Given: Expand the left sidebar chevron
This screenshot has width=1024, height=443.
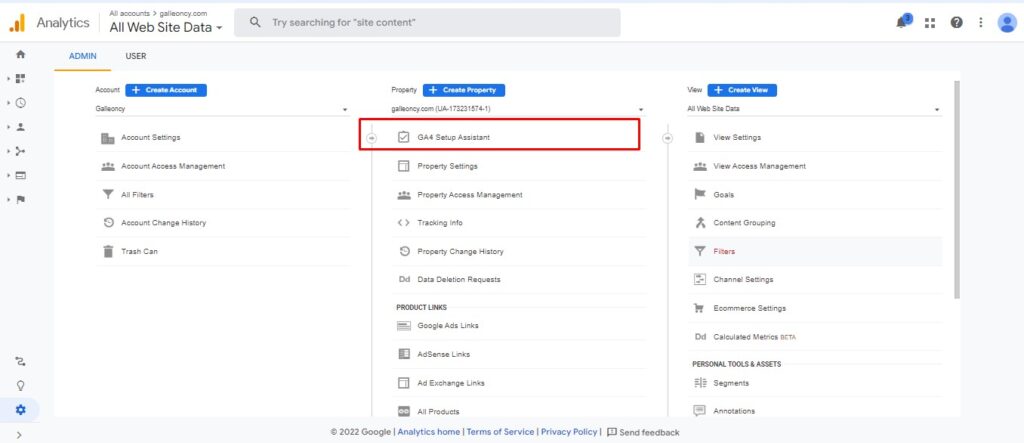Looking at the screenshot, I should pos(19,434).
